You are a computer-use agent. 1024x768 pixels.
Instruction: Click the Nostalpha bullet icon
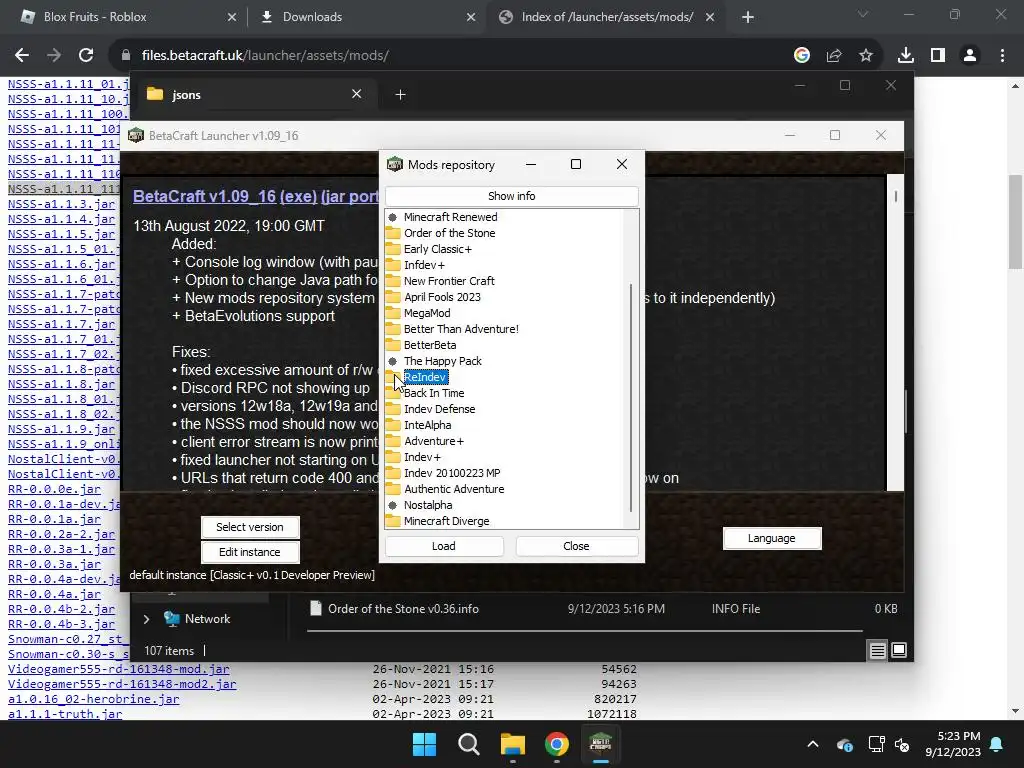pos(392,505)
